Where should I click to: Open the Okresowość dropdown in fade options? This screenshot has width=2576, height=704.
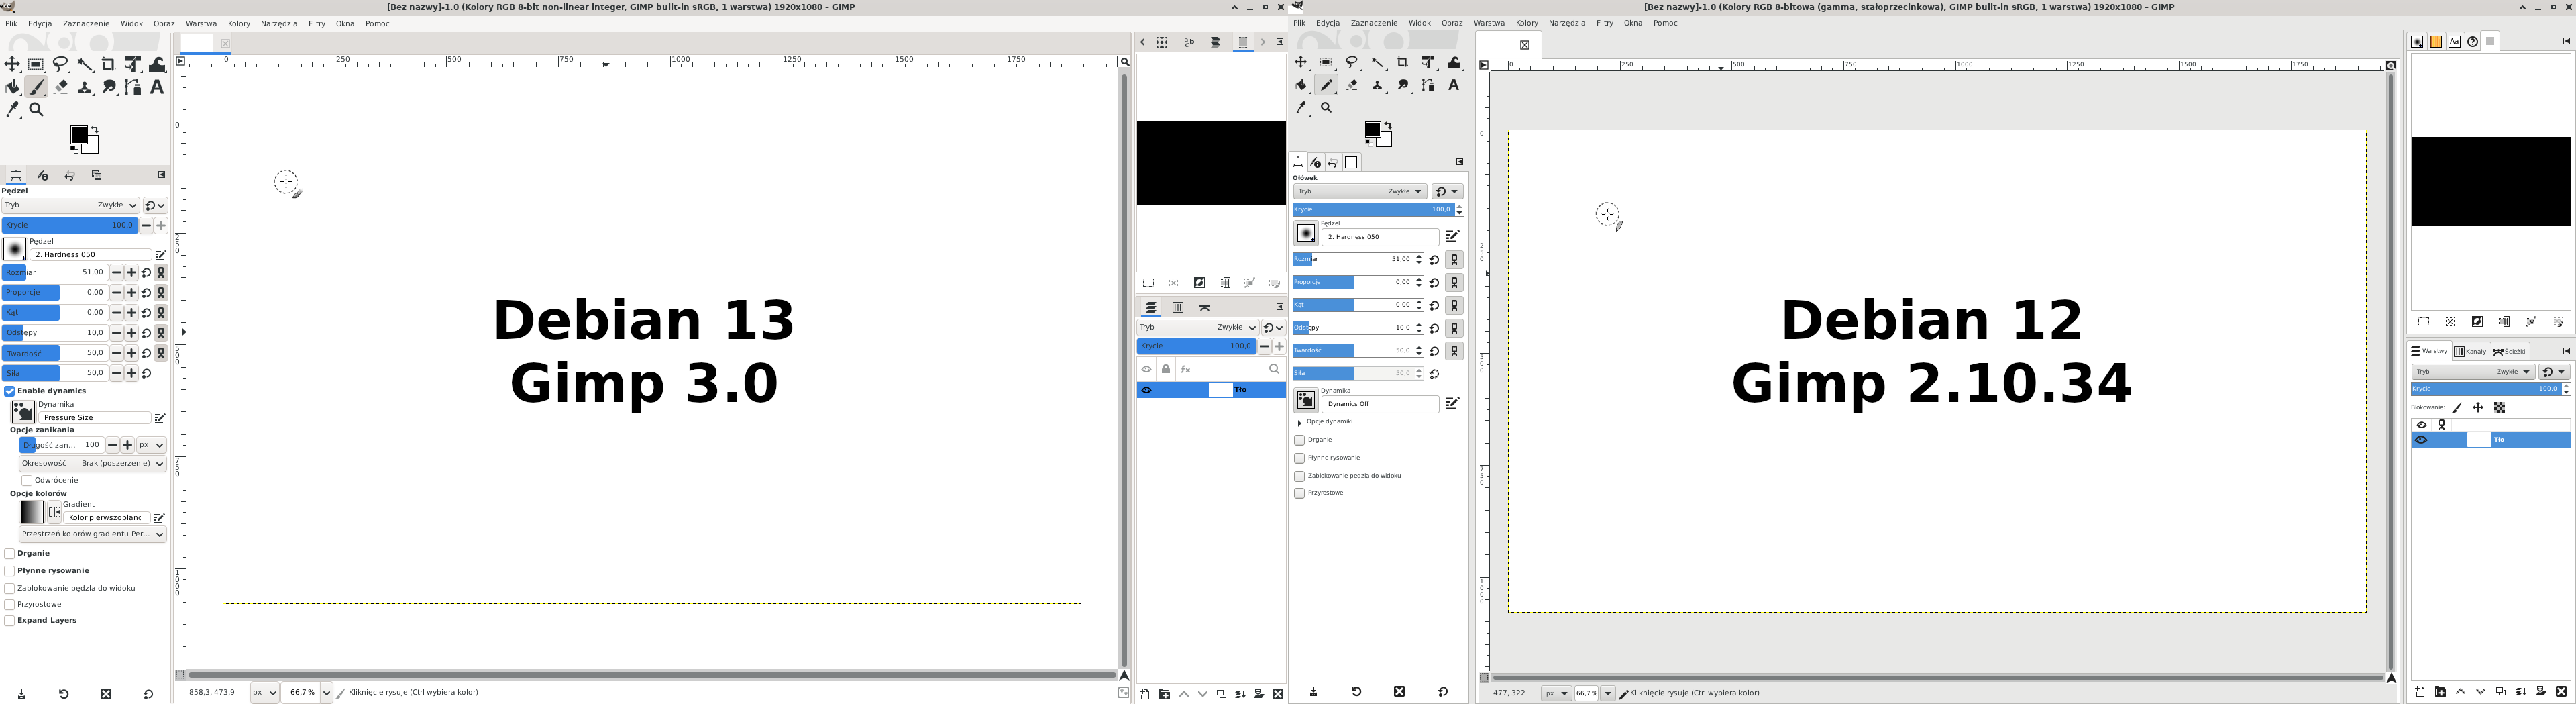coord(92,464)
